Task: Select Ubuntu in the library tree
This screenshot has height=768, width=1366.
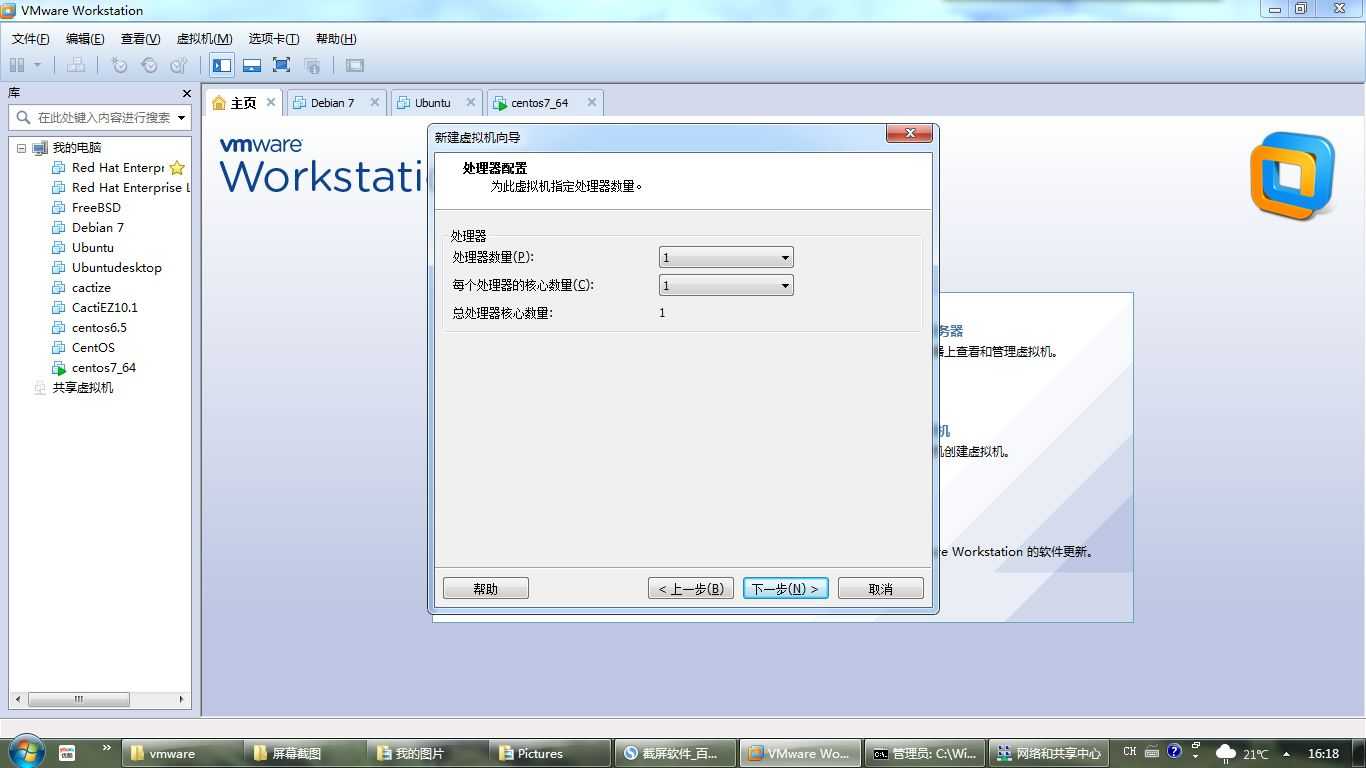Action: [x=83, y=248]
